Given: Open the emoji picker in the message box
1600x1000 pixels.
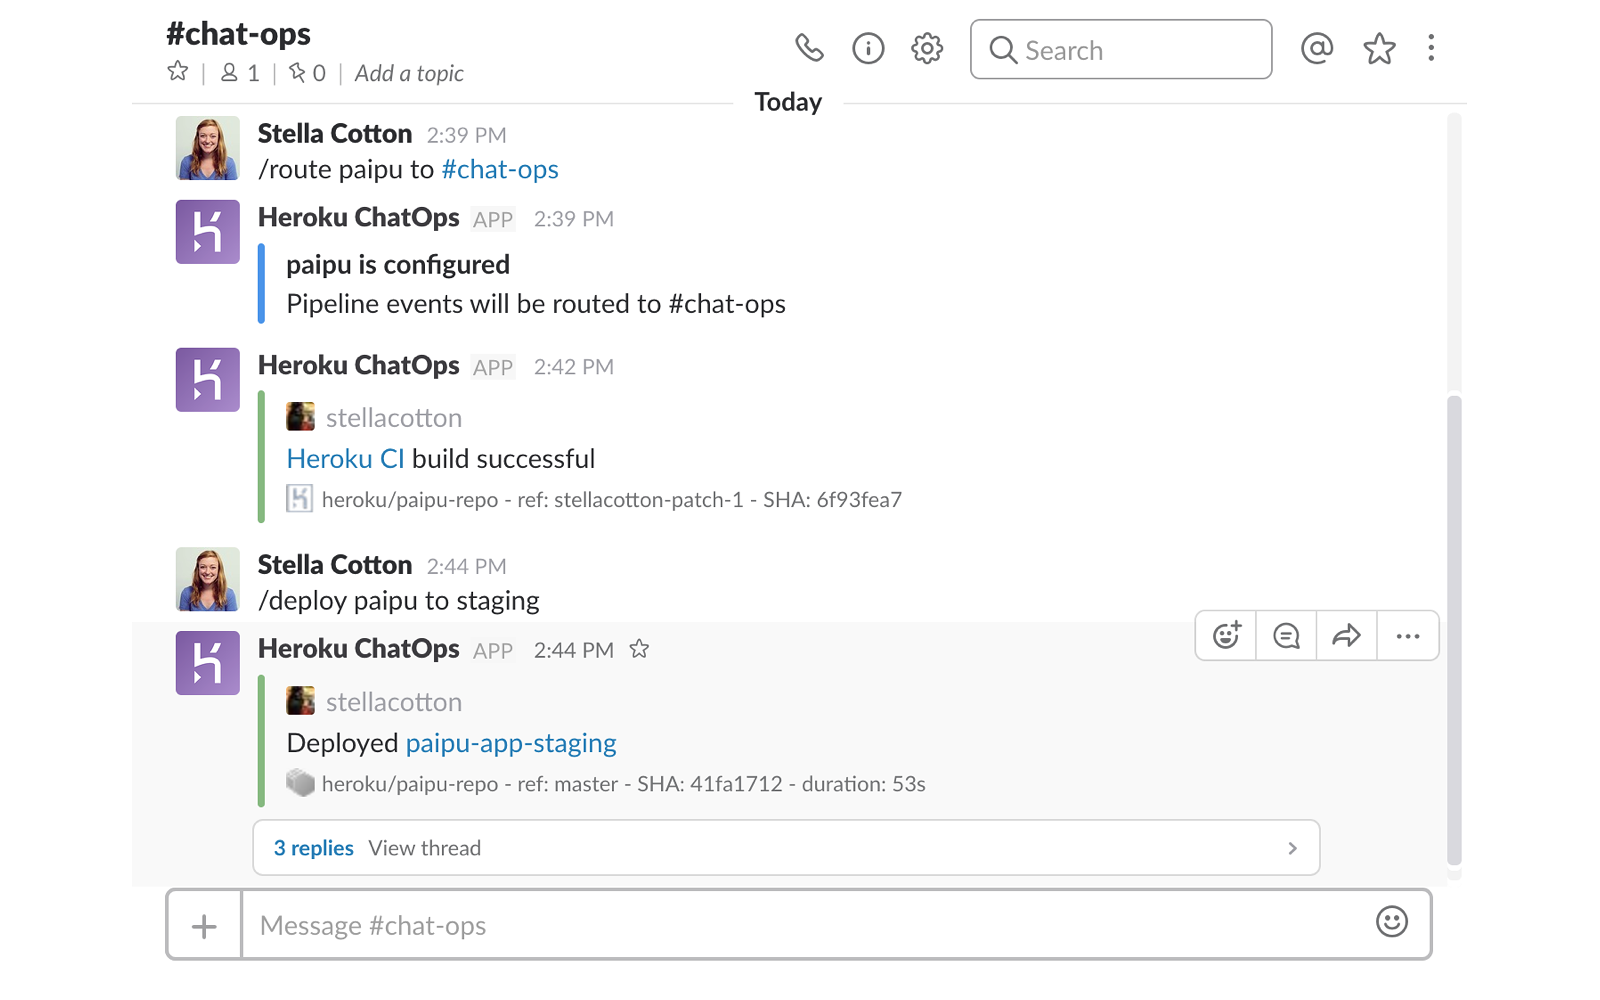Looking at the screenshot, I should [1394, 923].
